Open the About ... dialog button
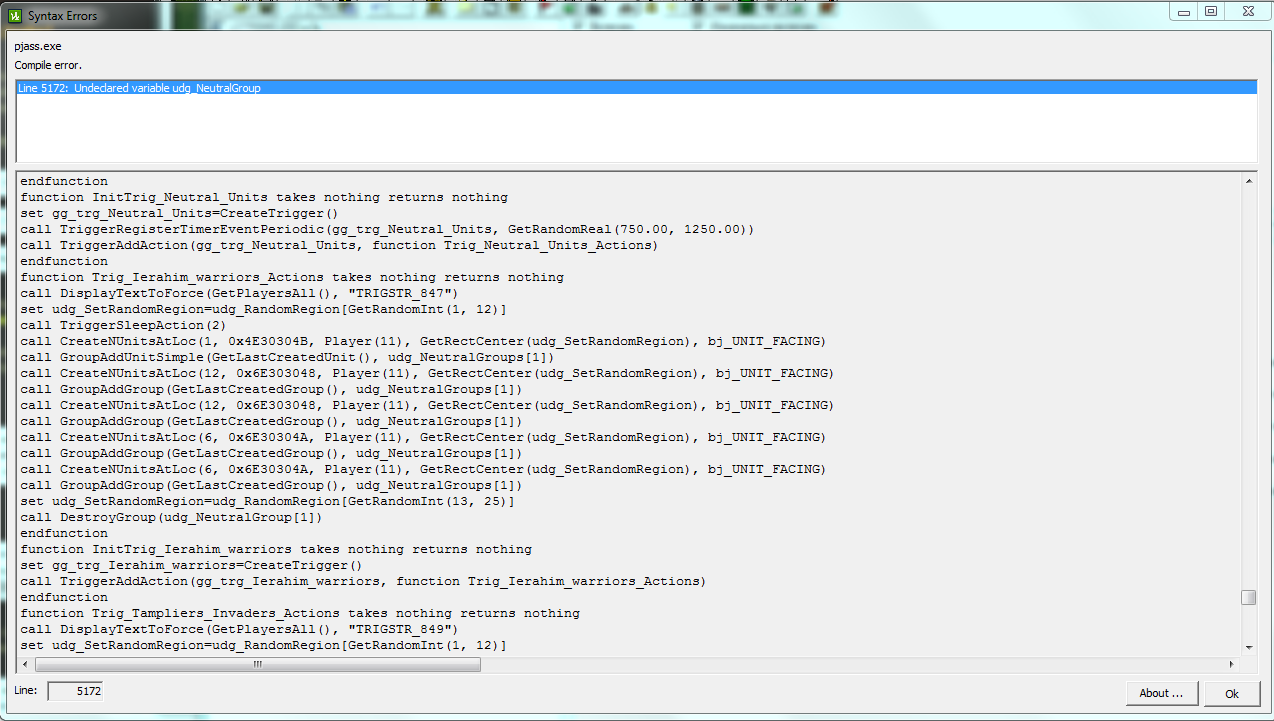Screen dimensions: 1274x721 click(1161, 693)
